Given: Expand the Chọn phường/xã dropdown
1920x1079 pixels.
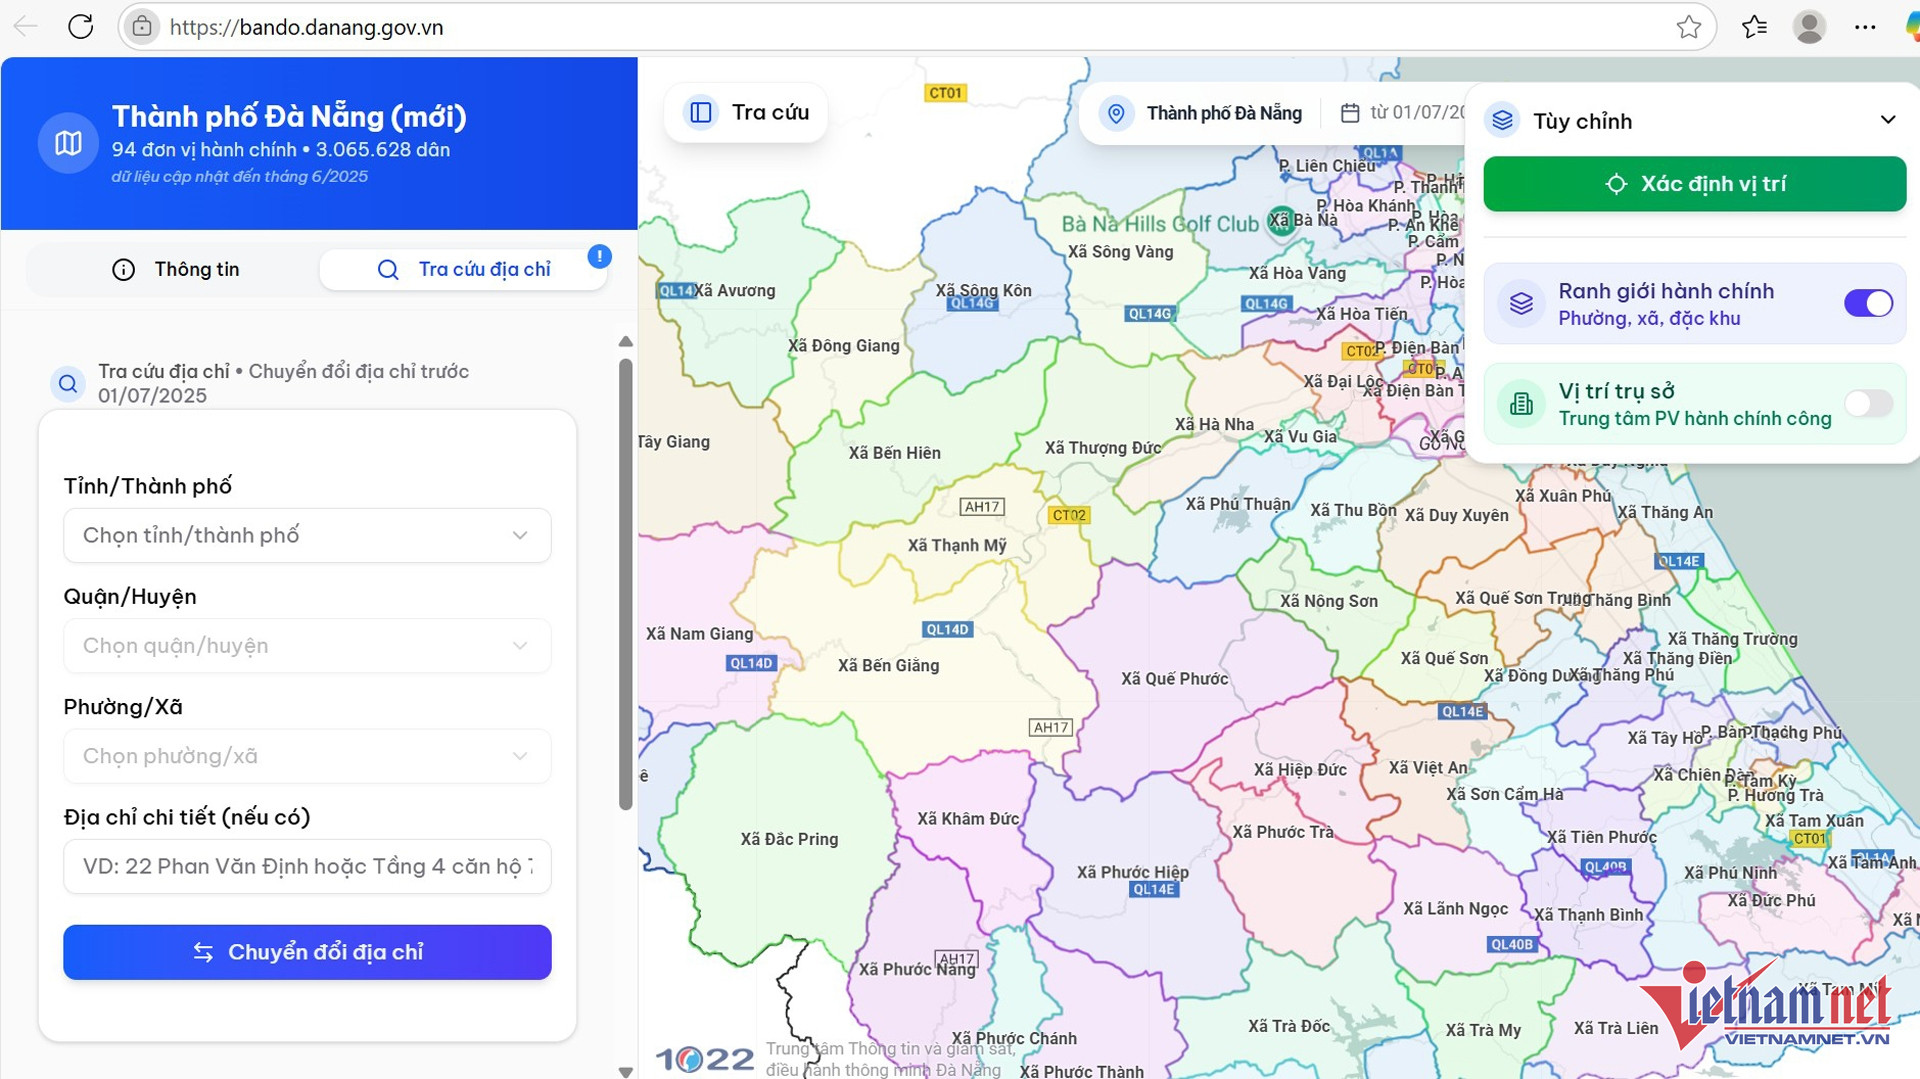Looking at the screenshot, I should pos(307,756).
